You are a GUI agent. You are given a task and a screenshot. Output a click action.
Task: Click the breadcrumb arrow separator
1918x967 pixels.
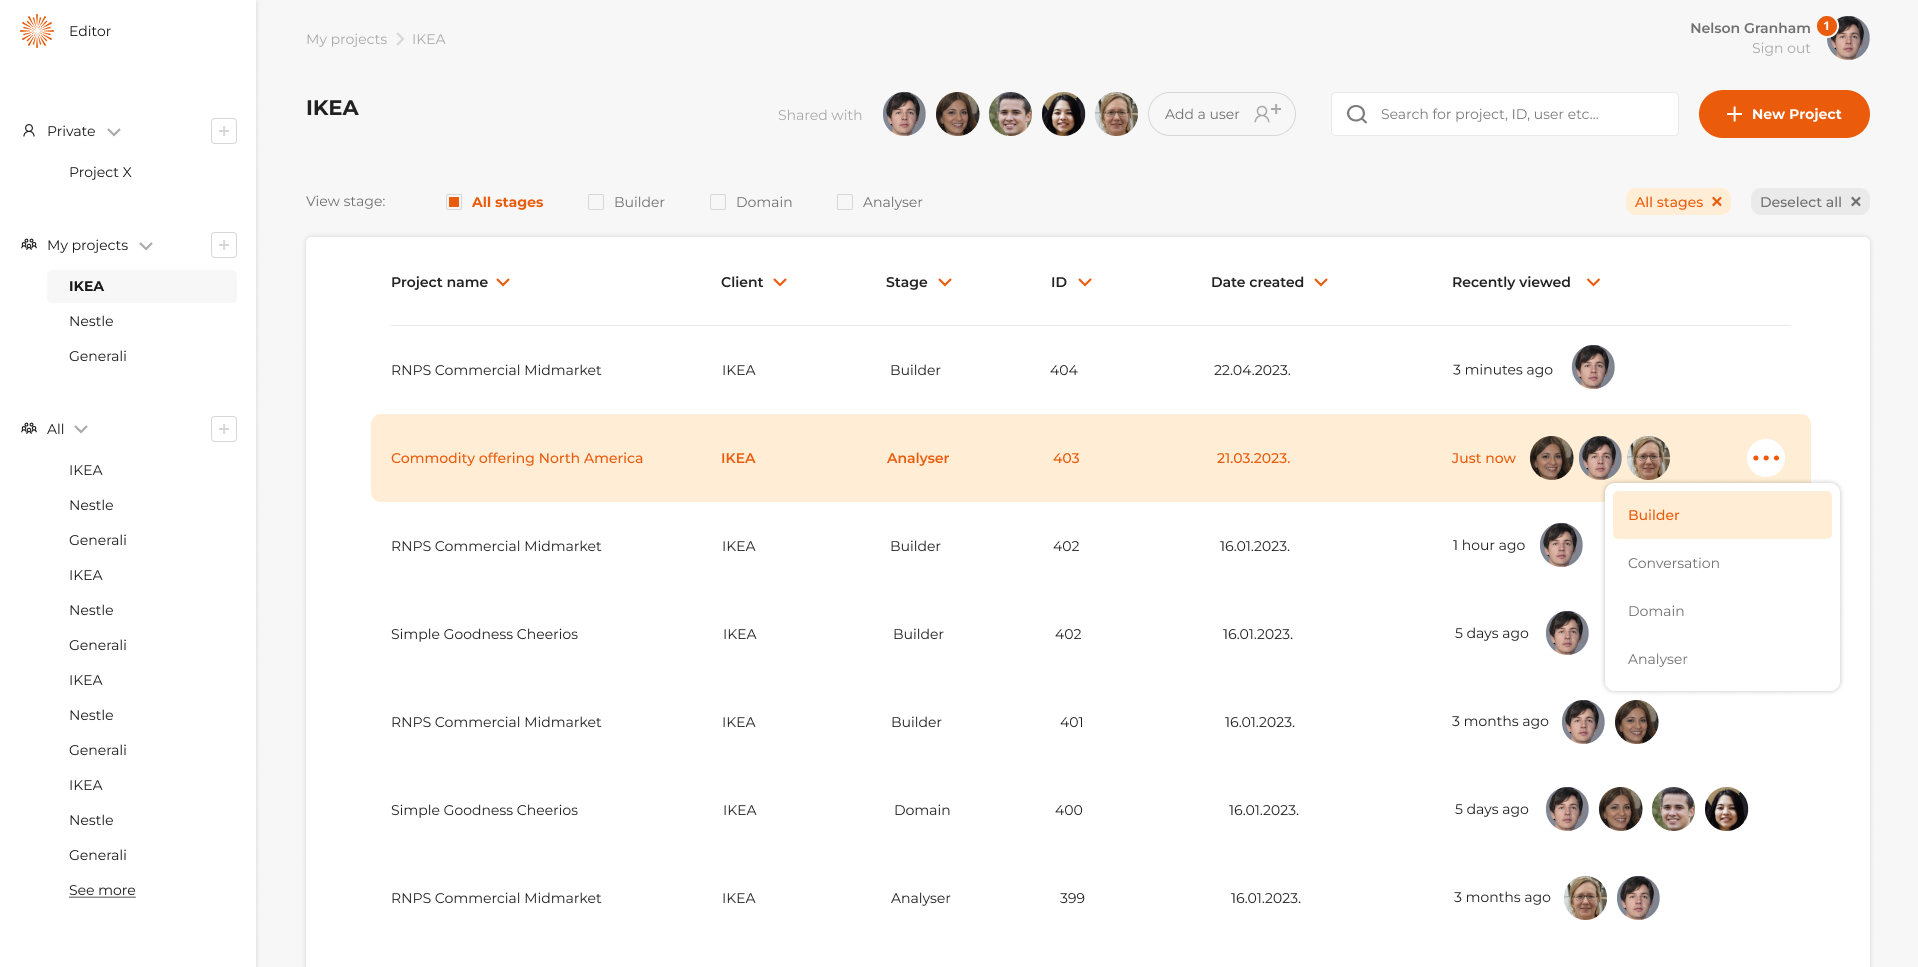pos(400,39)
